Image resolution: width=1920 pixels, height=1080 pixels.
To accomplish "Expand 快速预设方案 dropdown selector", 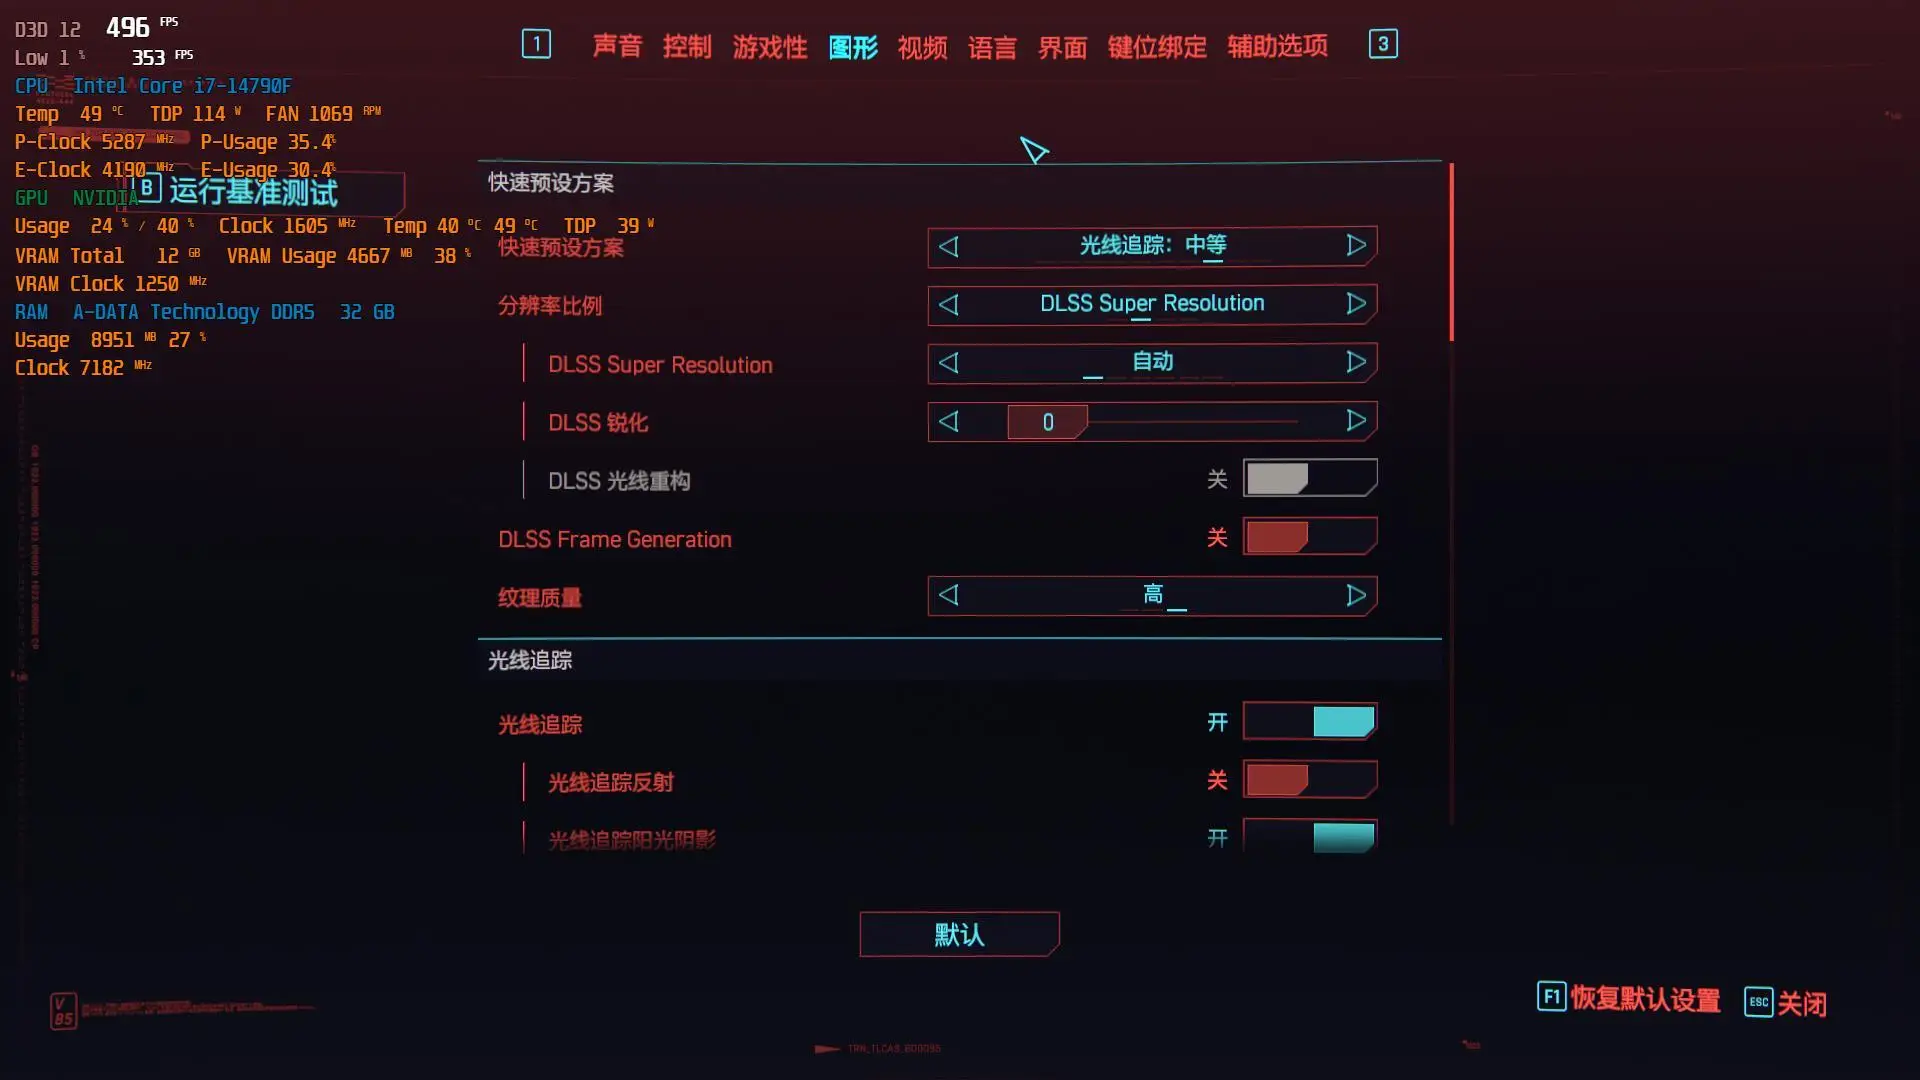I will (x=1151, y=245).
